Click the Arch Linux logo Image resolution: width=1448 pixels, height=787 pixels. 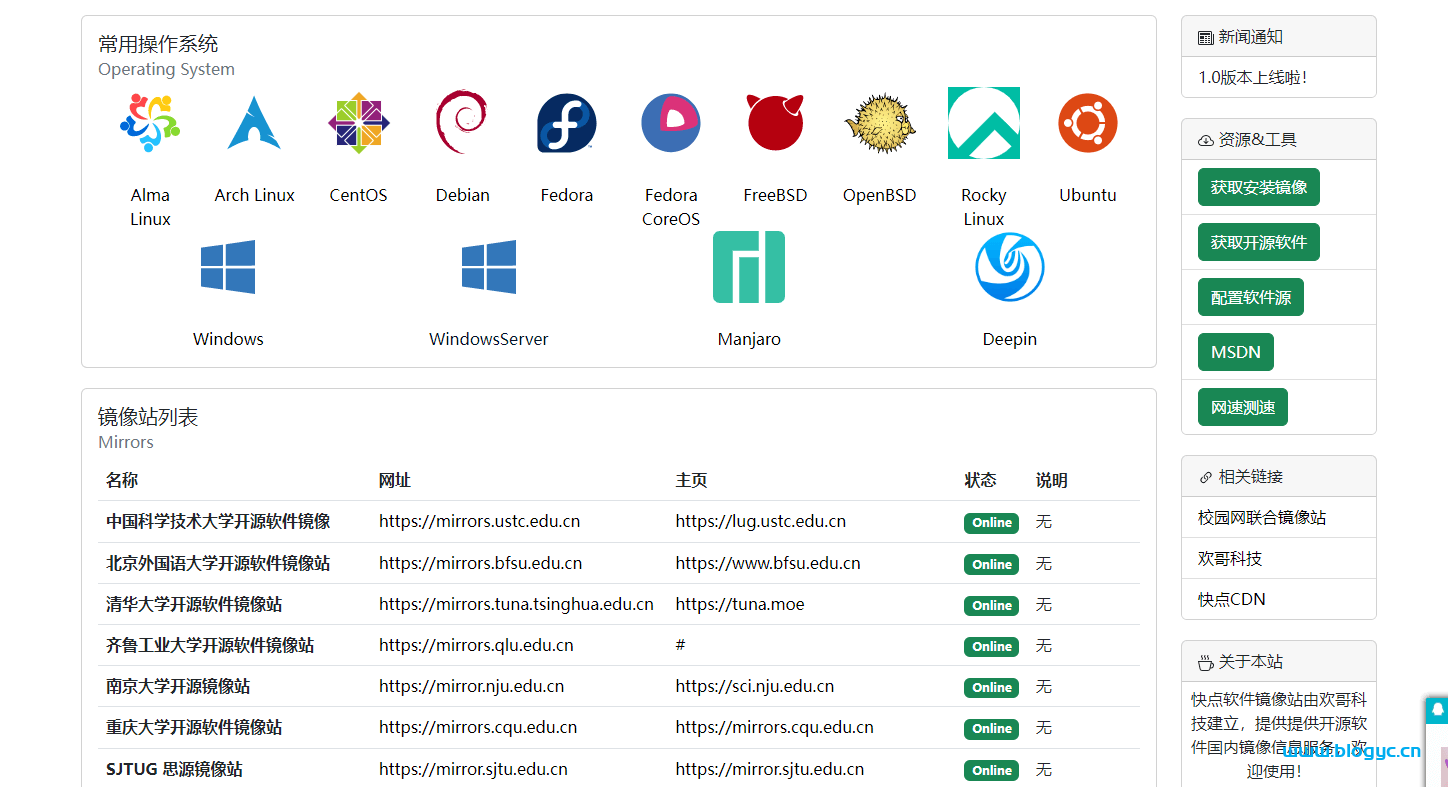[254, 123]
